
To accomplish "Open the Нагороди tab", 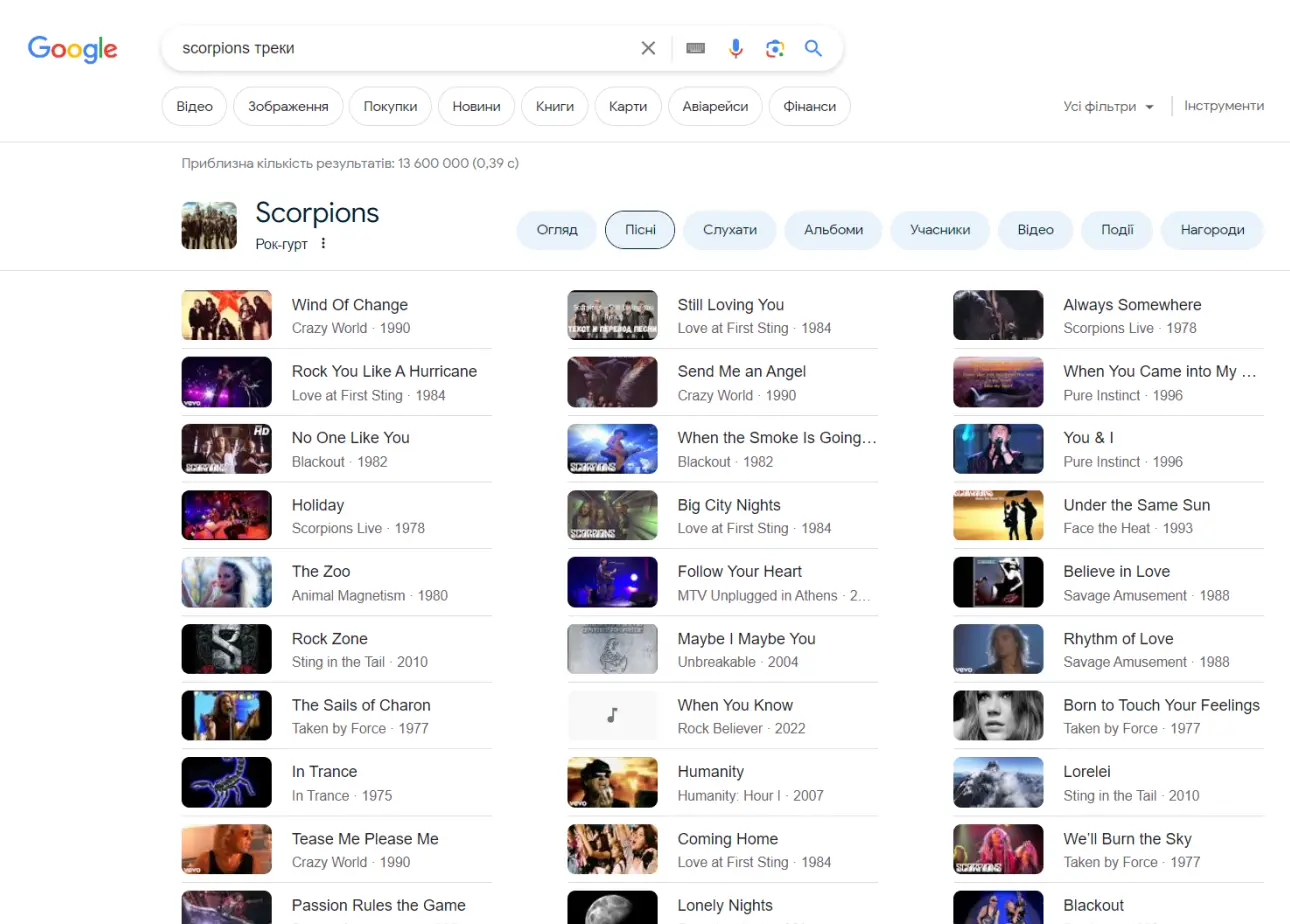I will coord(1212,230).
